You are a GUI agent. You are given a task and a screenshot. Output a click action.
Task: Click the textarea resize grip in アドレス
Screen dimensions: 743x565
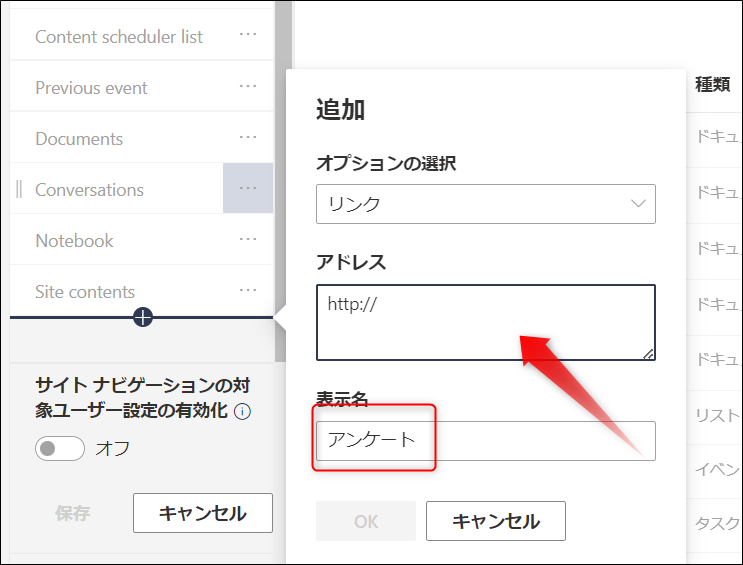point(648,354)
